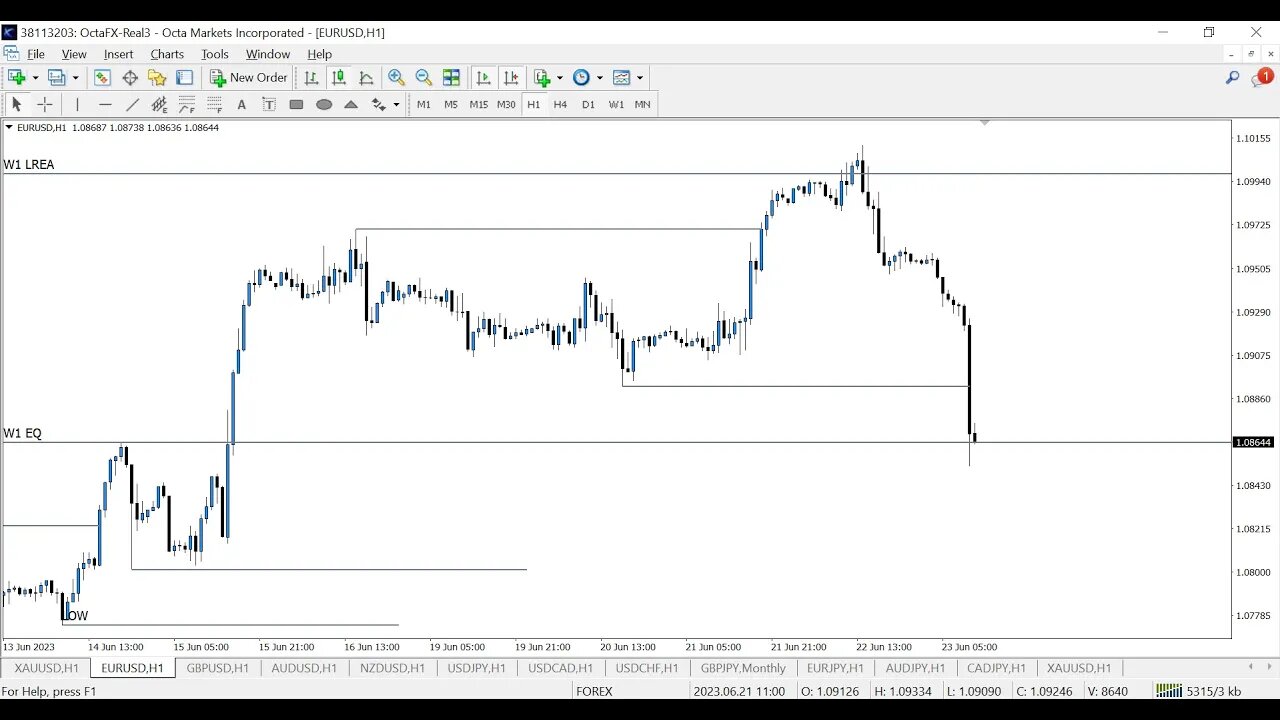Toggle chart Auto Scroll
This screenshot has height=720, width=1280.
click(484, 77)
